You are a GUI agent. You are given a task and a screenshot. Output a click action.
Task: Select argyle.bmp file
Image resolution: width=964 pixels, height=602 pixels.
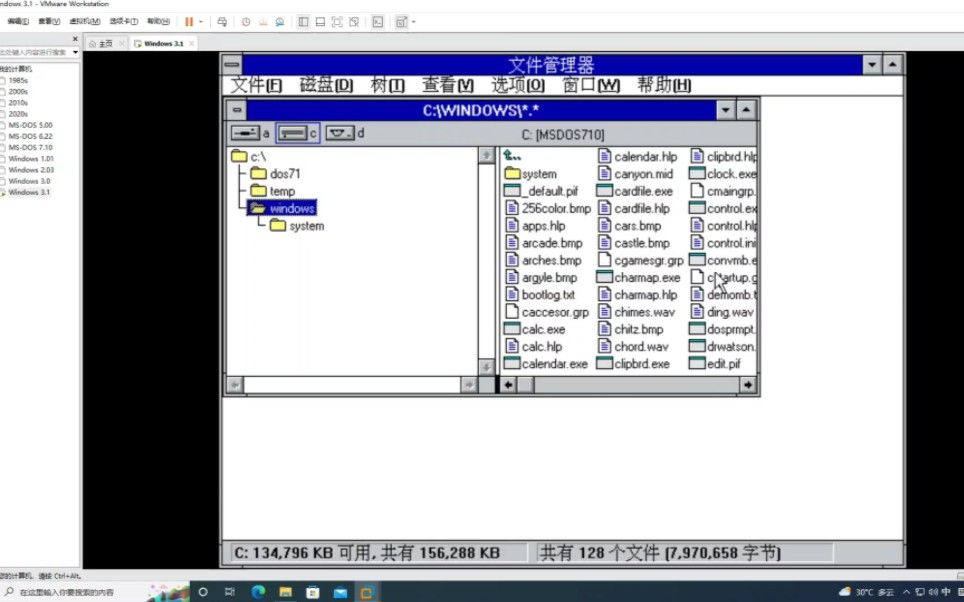click(541, 277)
